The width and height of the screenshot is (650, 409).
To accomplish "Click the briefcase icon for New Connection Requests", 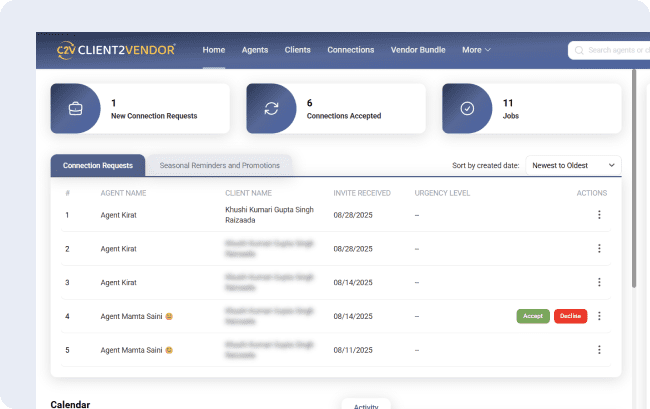I will [75, 108].
